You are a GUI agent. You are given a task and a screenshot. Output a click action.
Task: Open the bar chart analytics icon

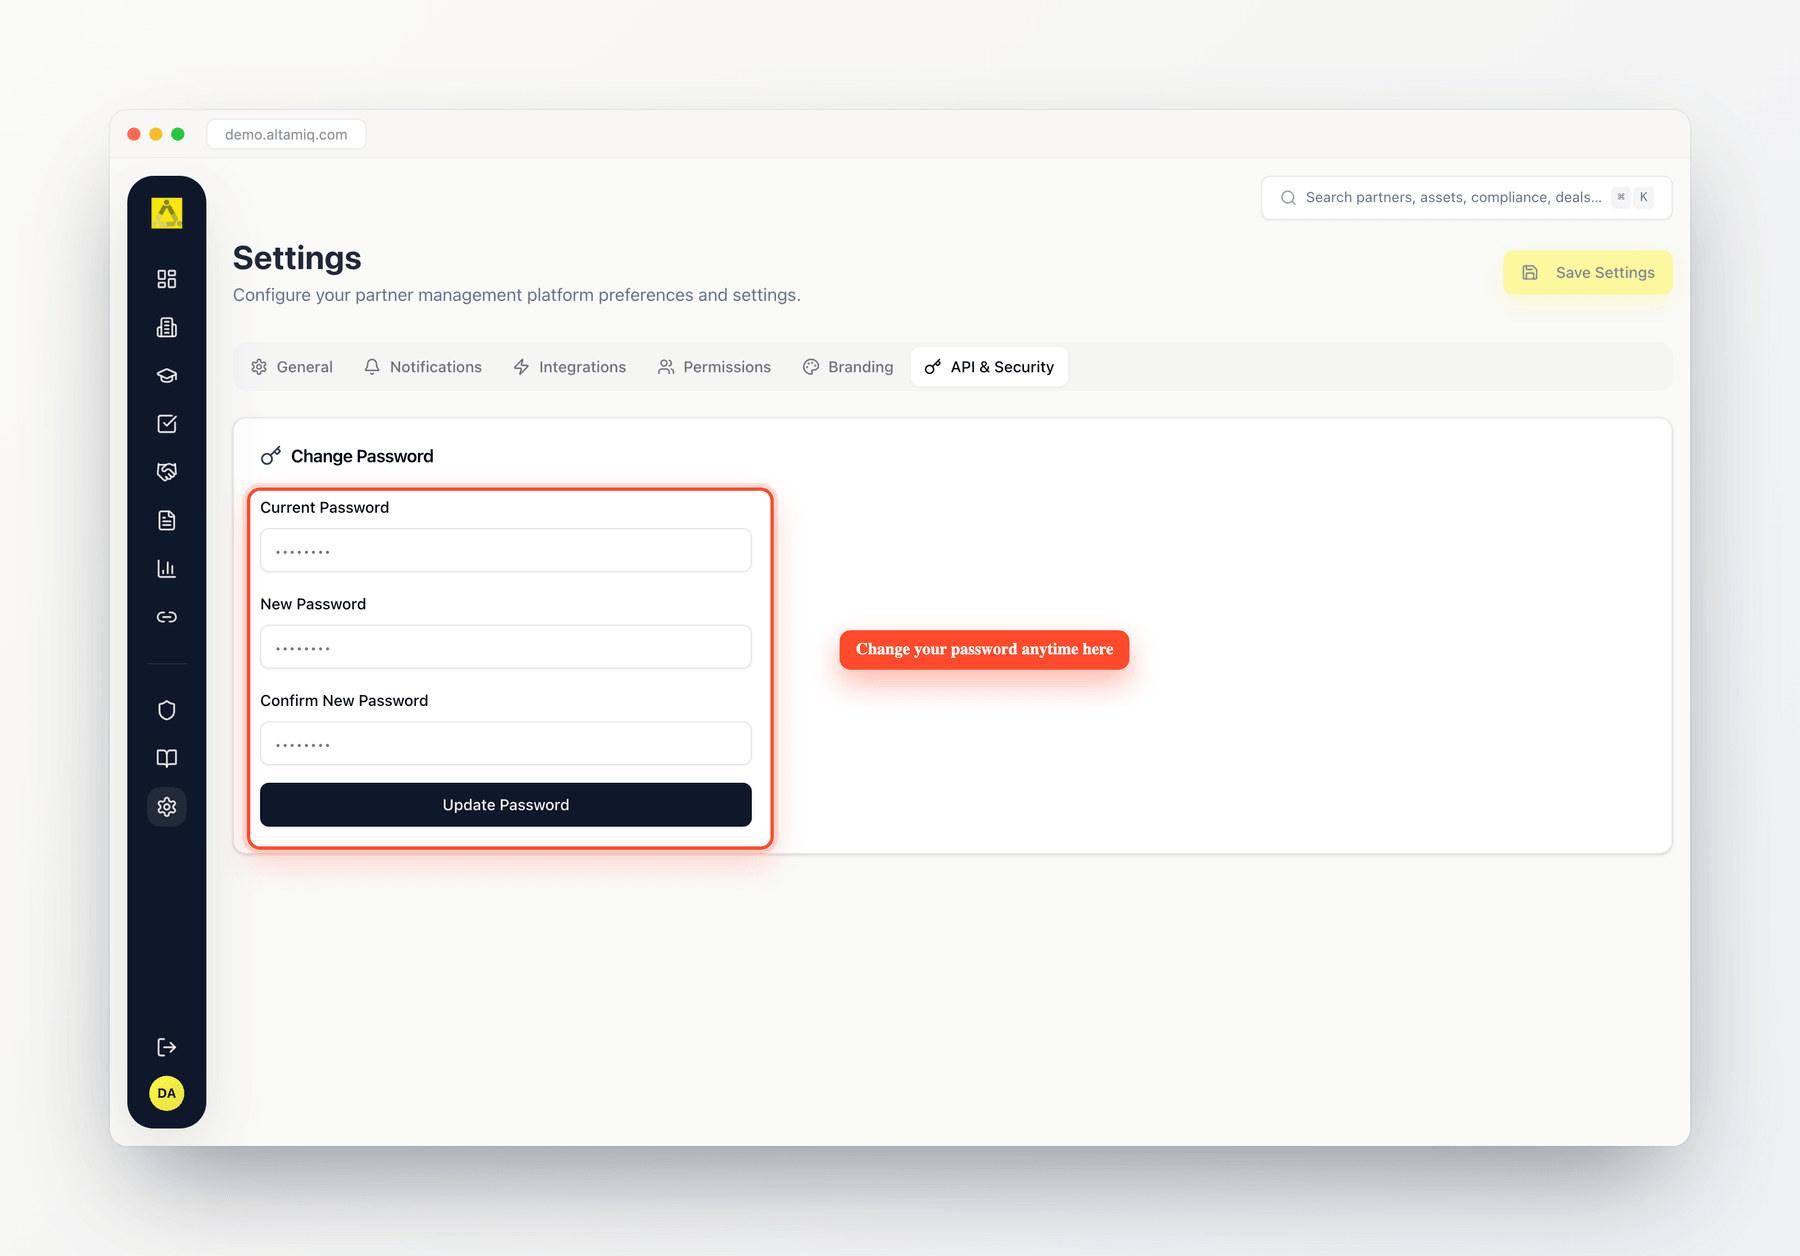(167, 569)
